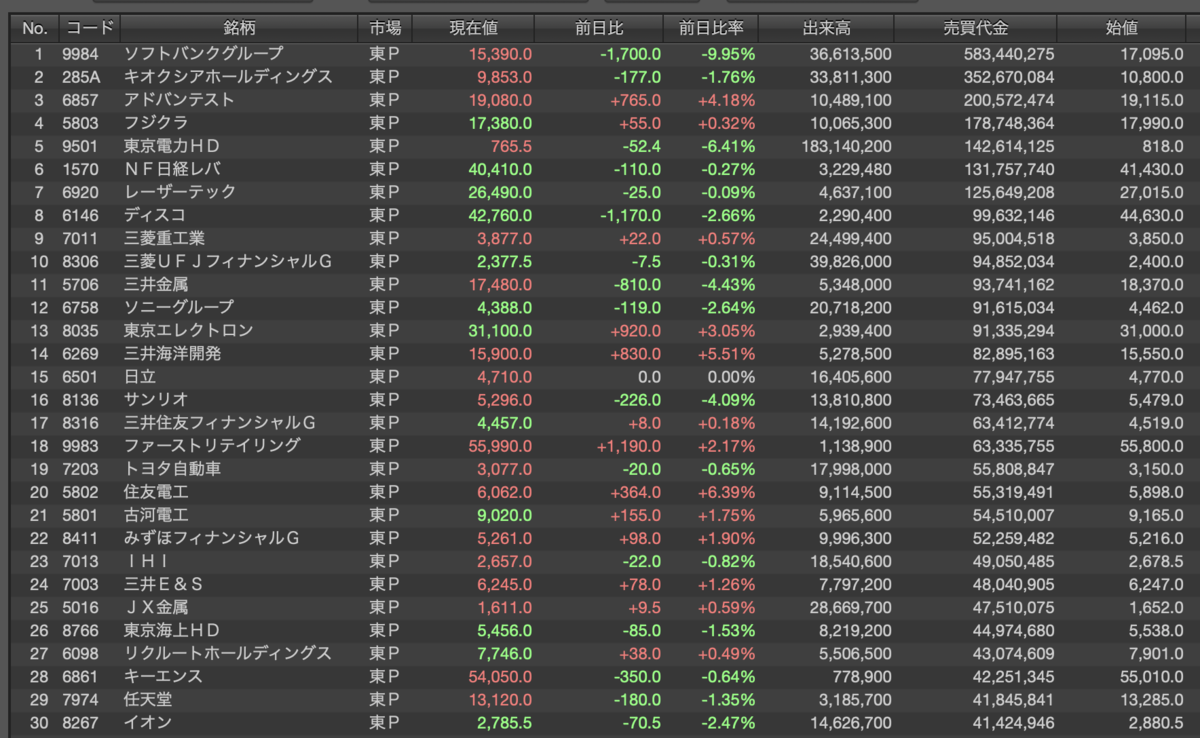1200x738 pixels.
Task: Select the アドバンテスト stock name
Action: 179,100
